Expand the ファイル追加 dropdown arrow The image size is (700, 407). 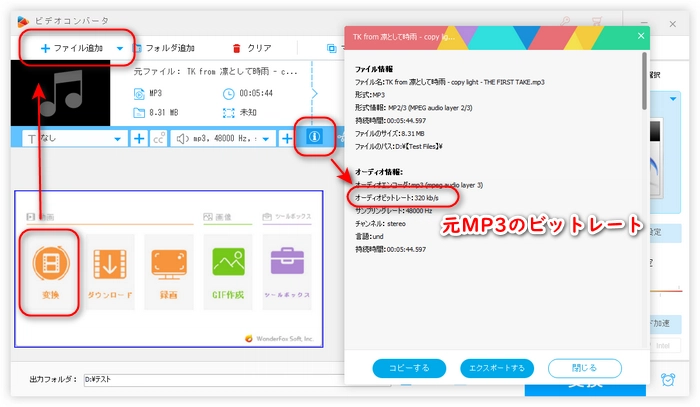coord(120,48)
